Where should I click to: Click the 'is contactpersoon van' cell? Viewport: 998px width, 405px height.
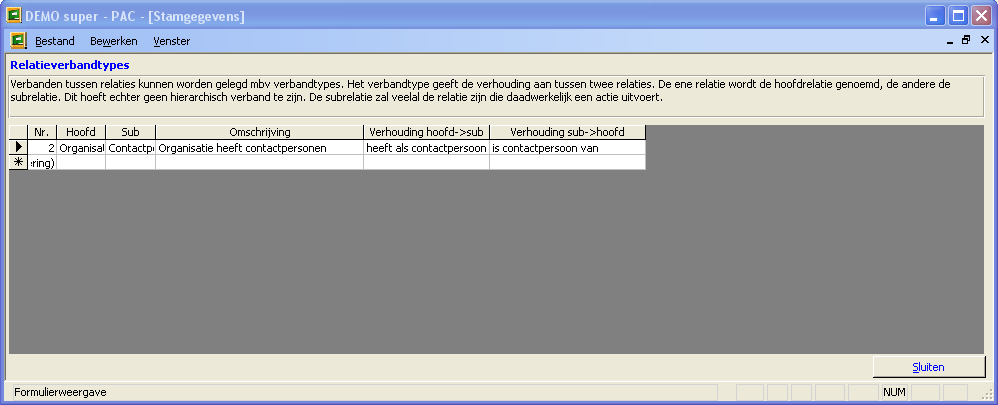click(x=568, y=148)
